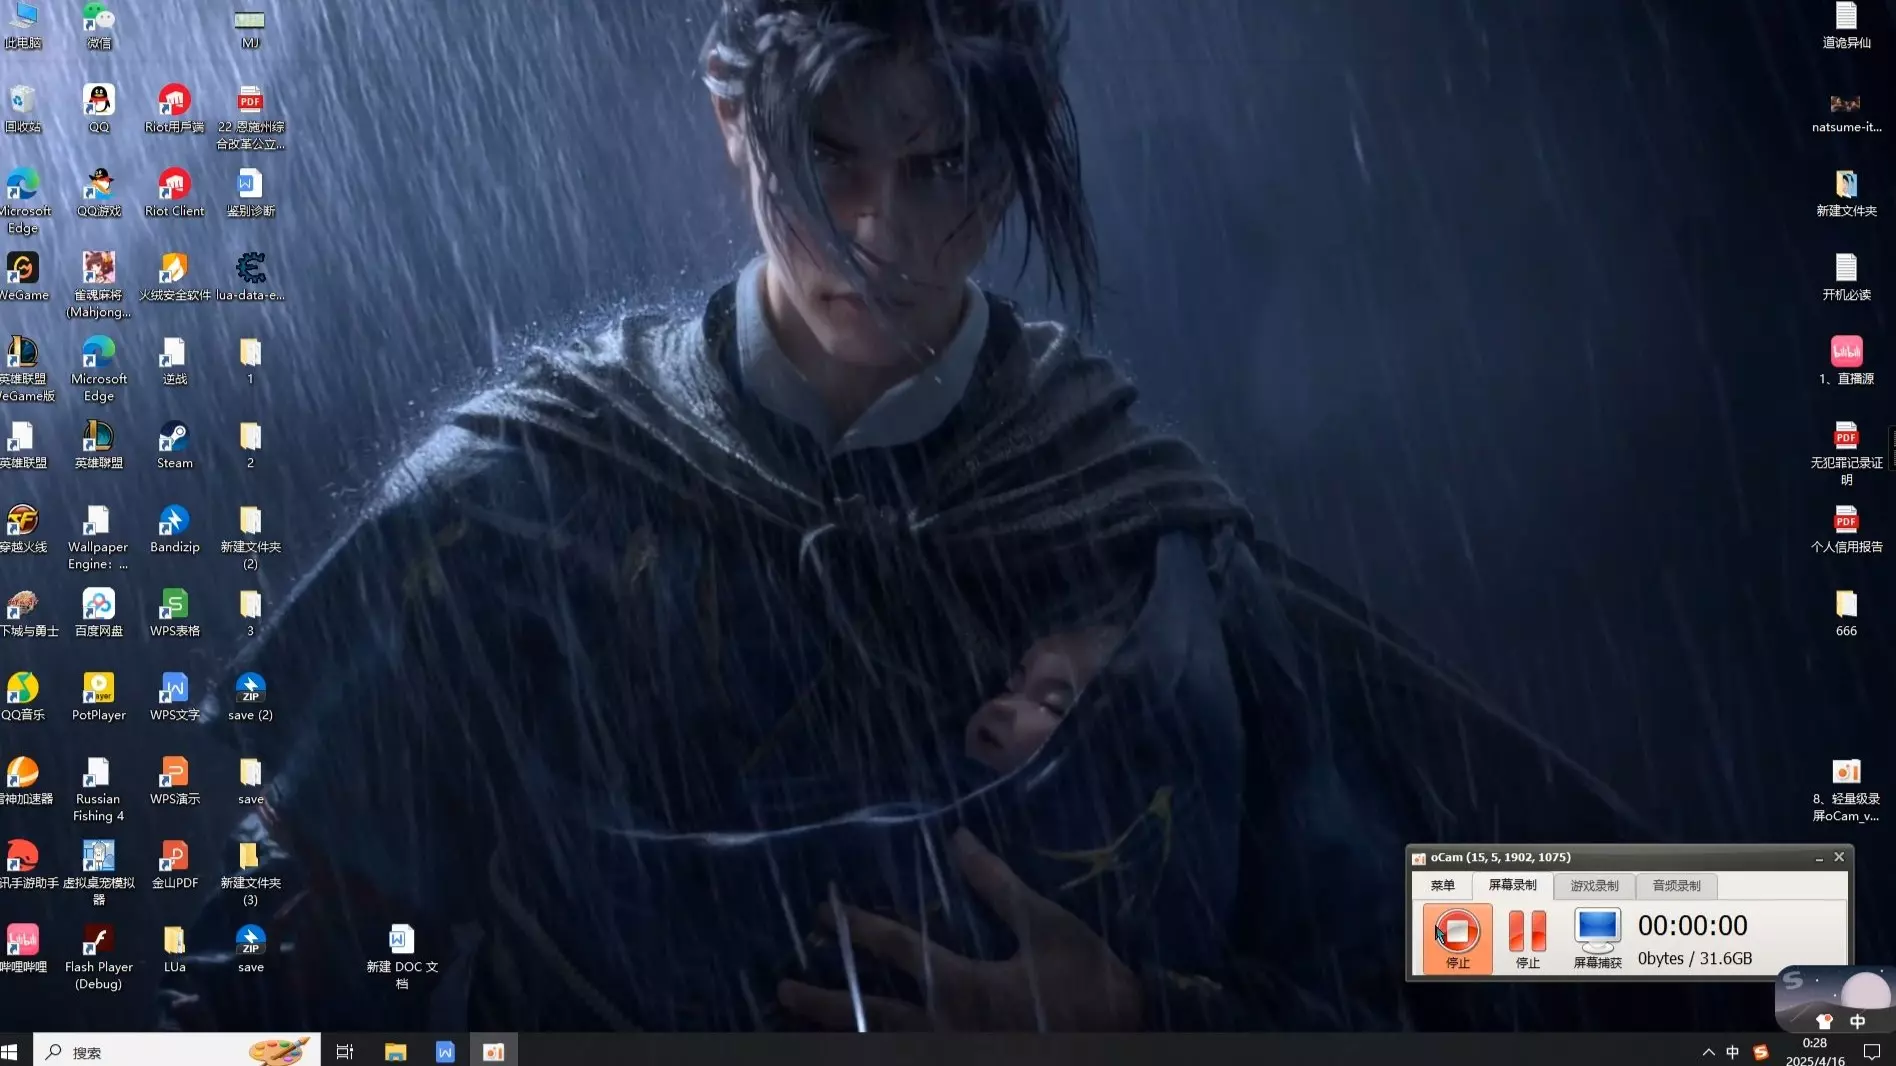Switch to the 音频录制 tab in oCam
Screen dimensions: 1896x1066
pyautogui.click(x=1676, y=885)
